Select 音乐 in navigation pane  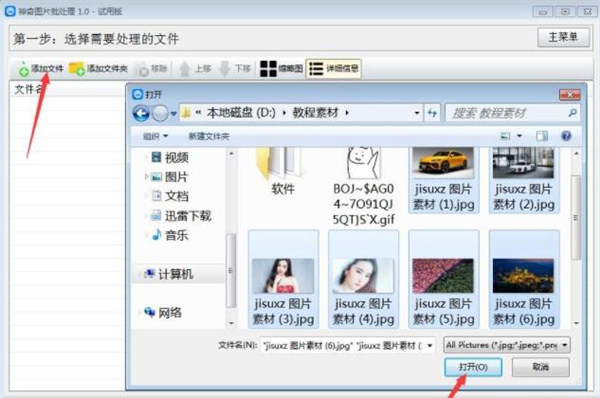[170, 235]
